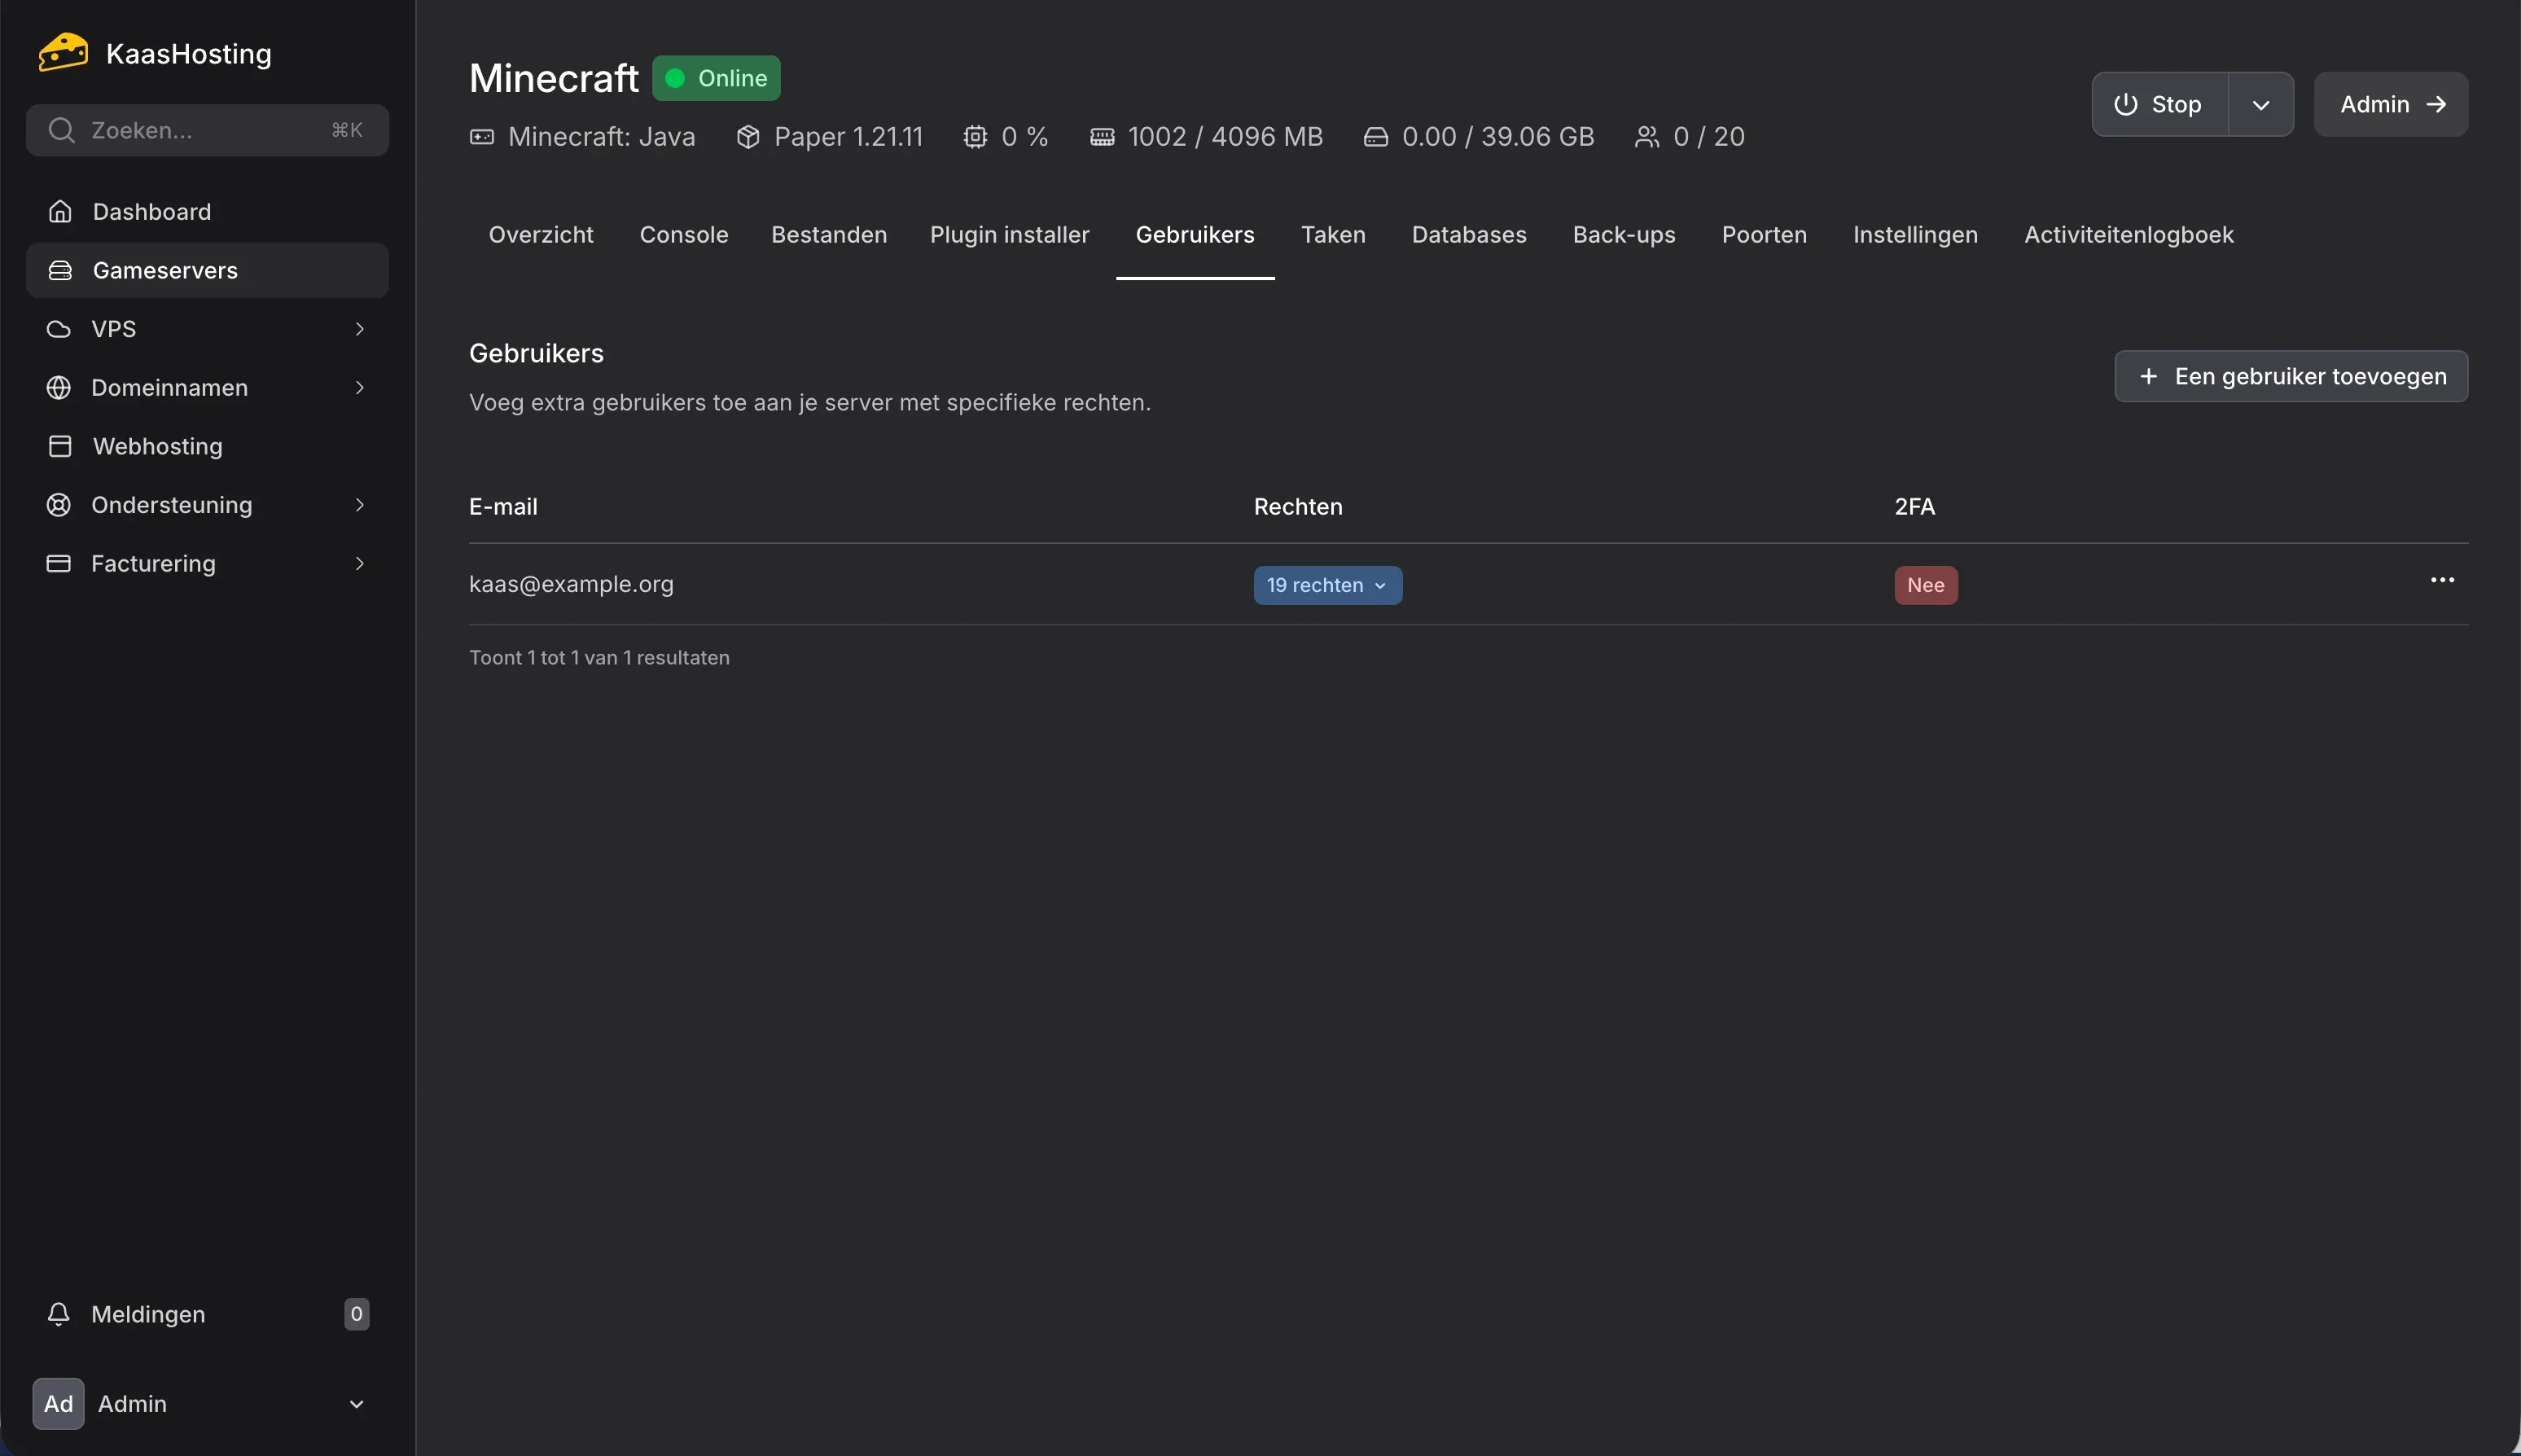Switch to the Console tab

683,234
